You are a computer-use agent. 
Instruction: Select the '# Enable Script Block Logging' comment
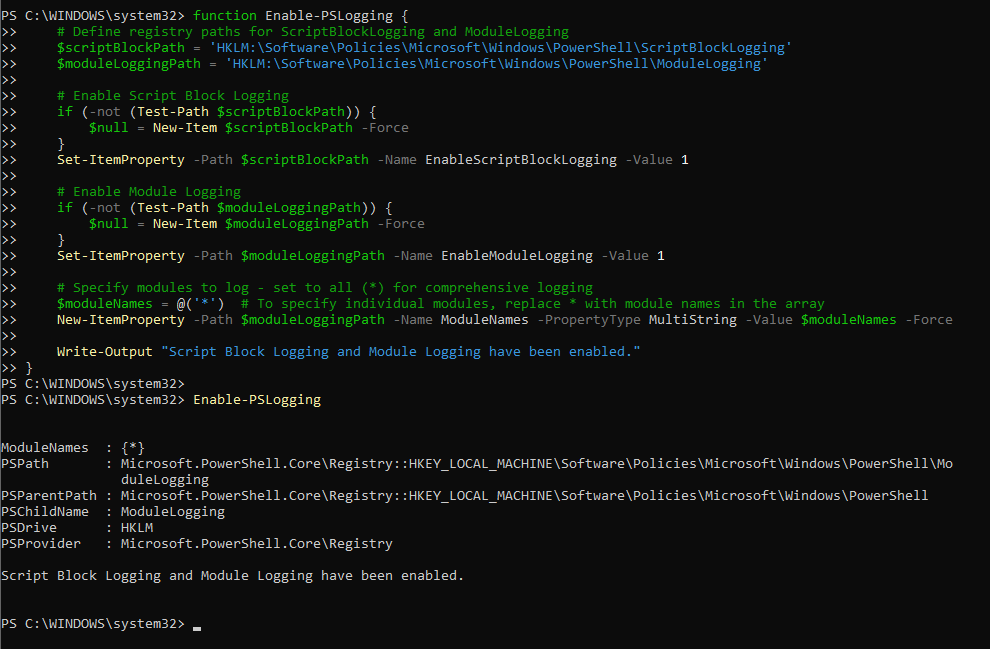tap(172, 96)
